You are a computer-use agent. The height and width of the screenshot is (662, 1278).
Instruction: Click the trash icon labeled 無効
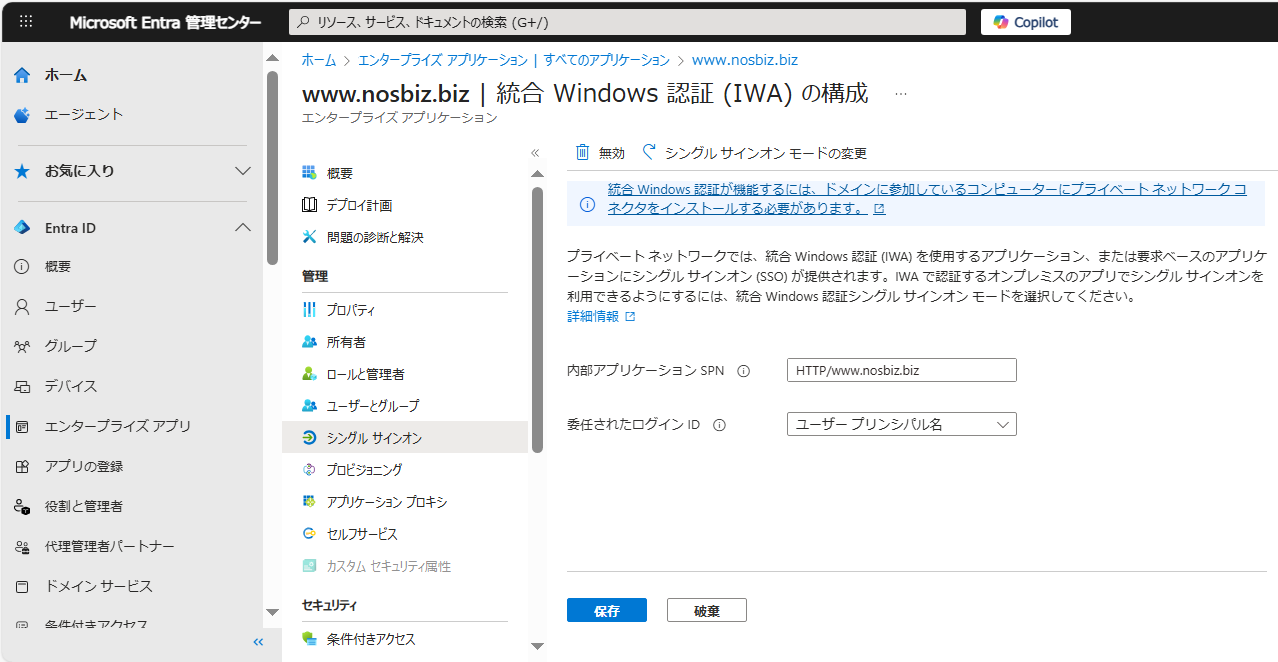pos(582,153)
